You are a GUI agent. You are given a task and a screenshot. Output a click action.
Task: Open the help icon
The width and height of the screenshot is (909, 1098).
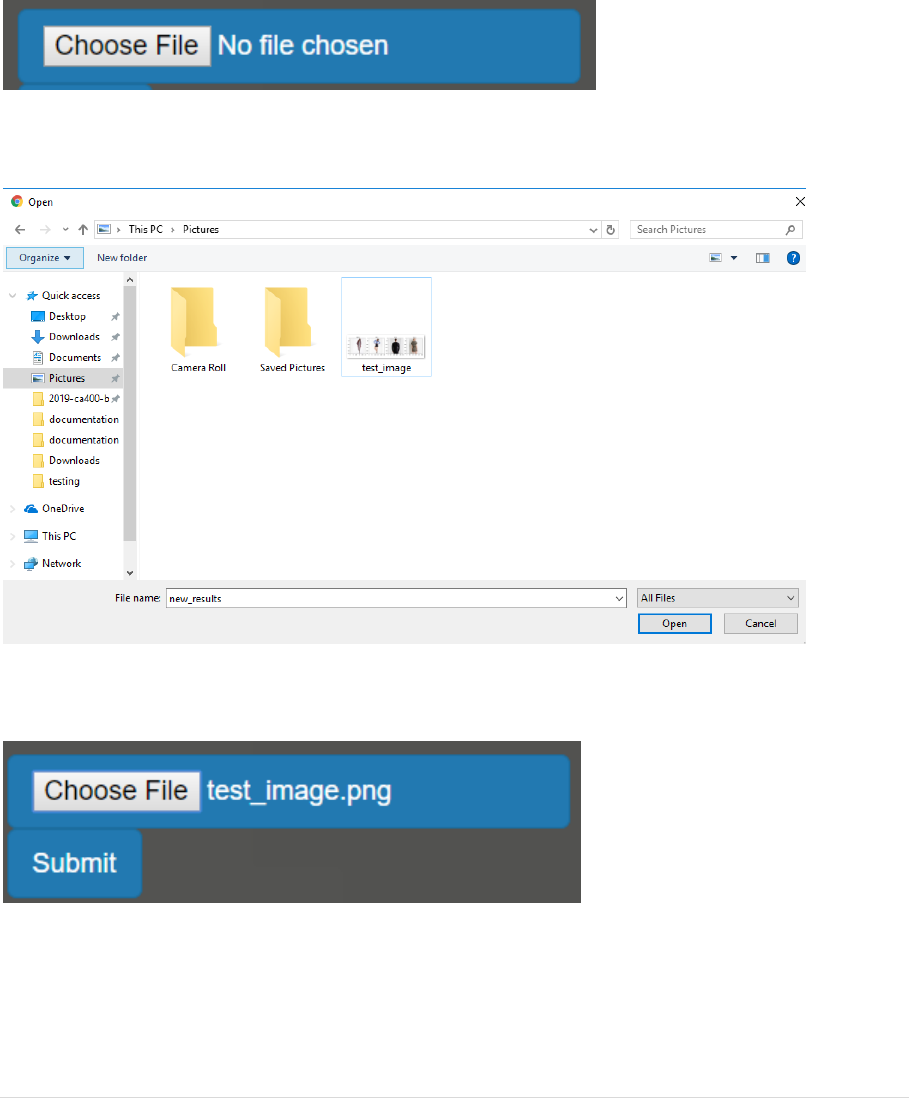[793, 258]
